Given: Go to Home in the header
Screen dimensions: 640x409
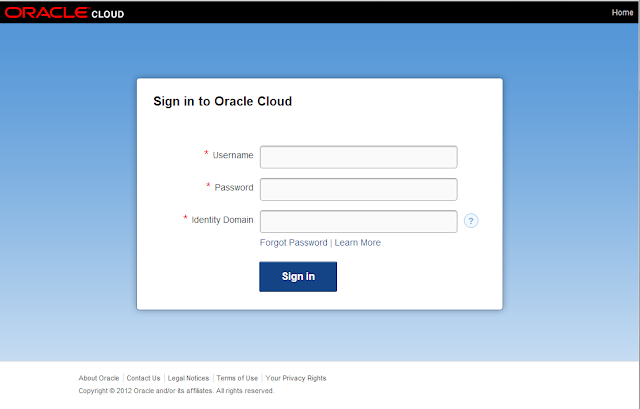Looking at the screenshot, I should point(622,13).
